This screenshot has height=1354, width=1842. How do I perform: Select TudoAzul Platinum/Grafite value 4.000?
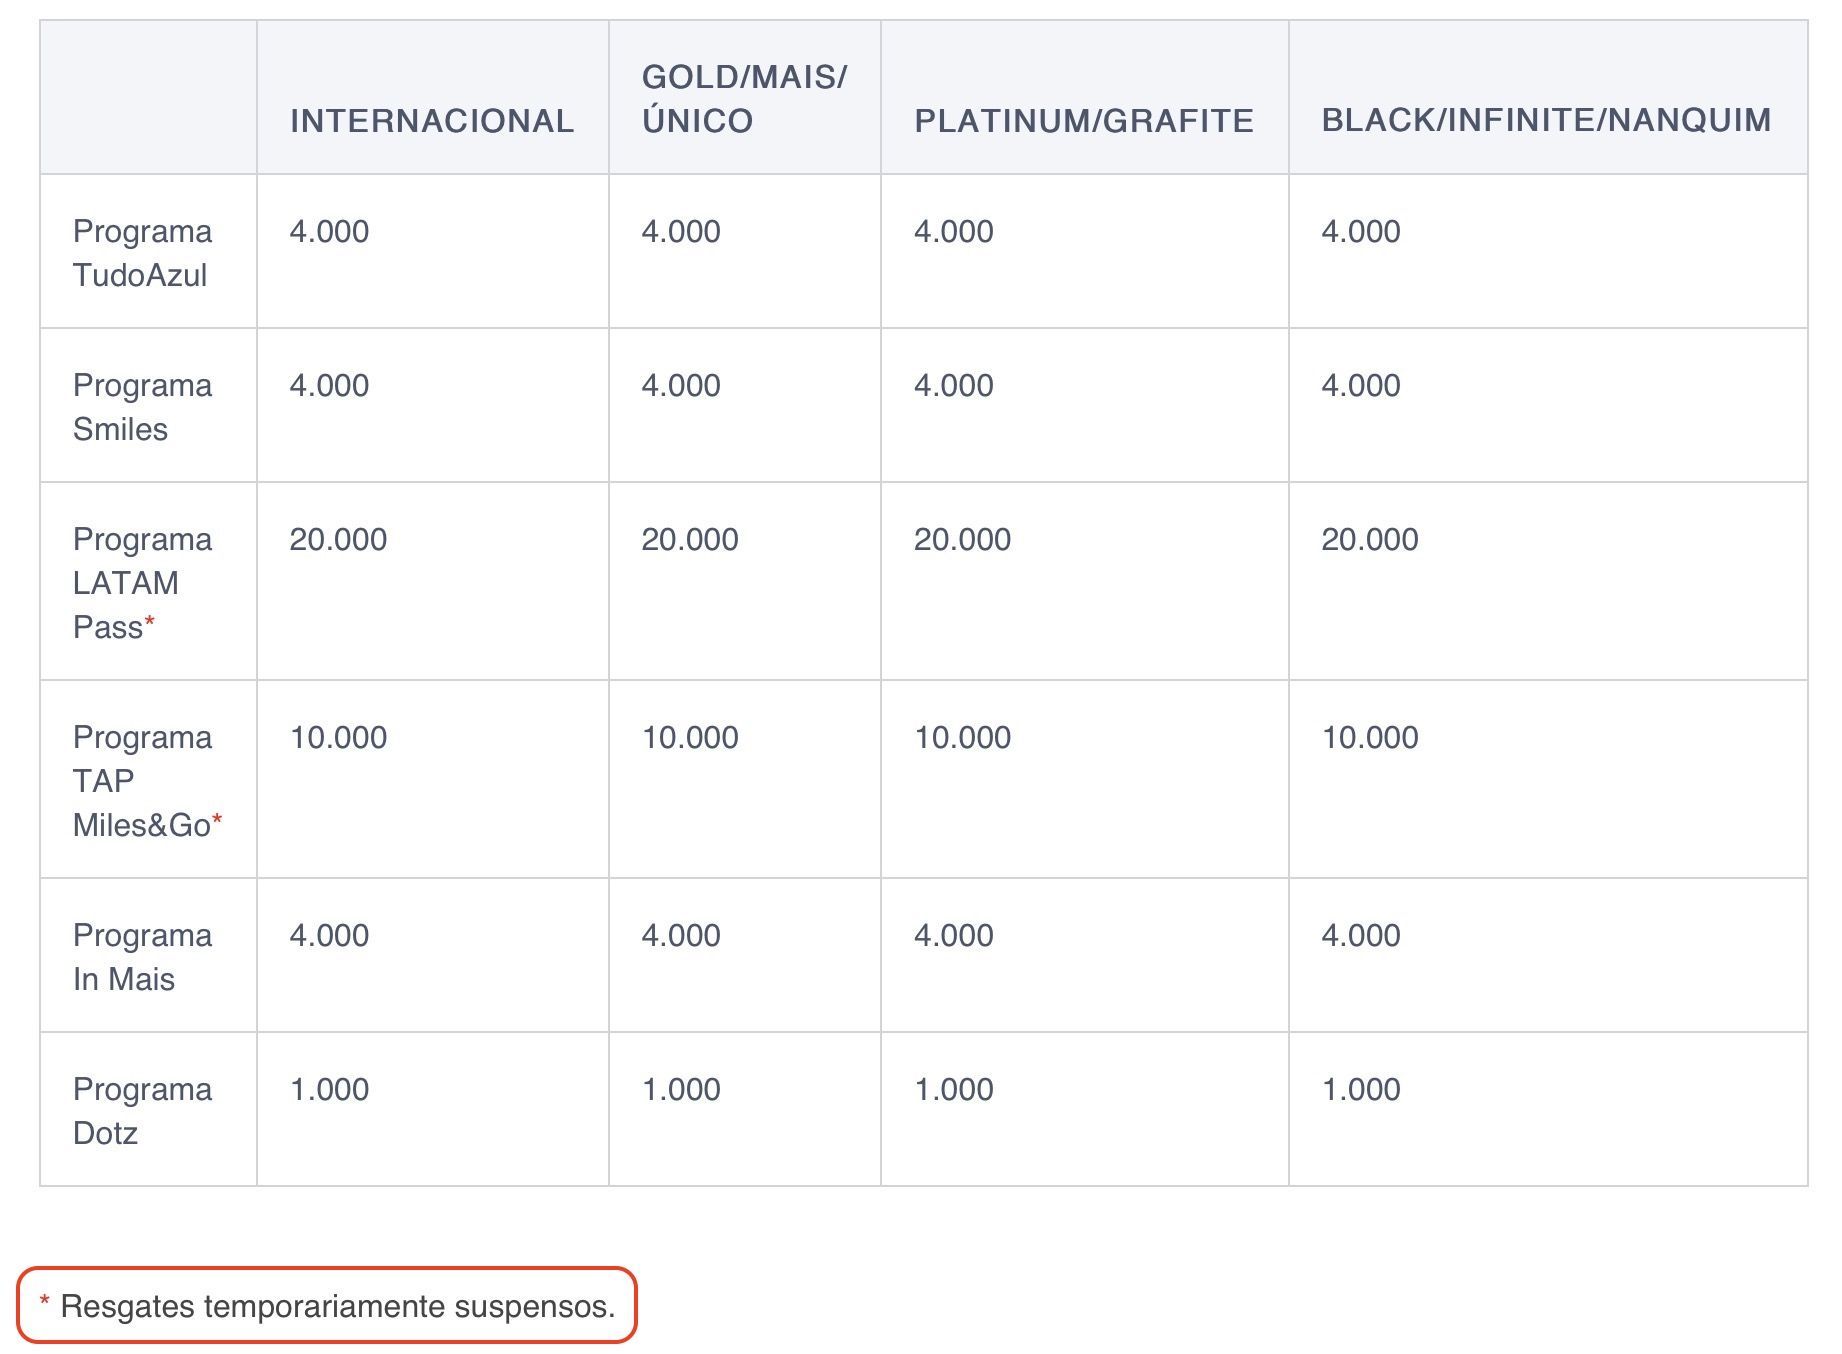(x=954, y=232)
